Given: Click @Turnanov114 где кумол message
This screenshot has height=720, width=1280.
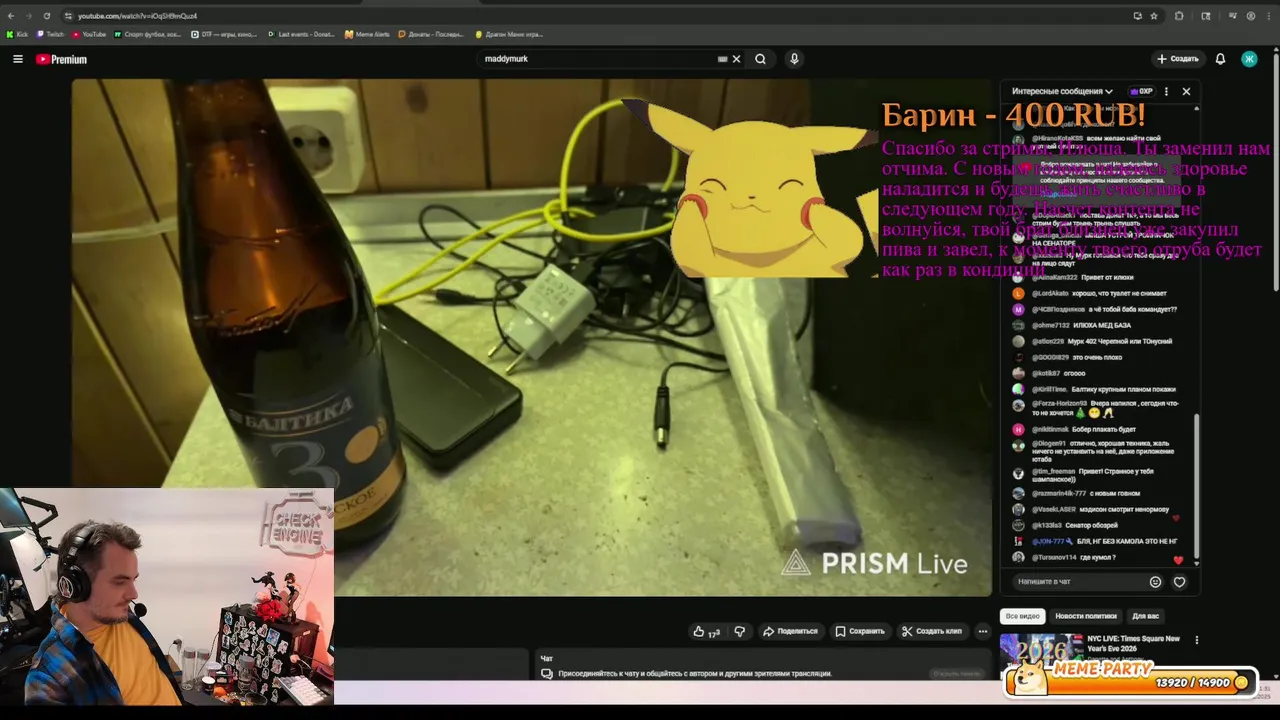Looking at the screenshot, I should [1065, 557].
